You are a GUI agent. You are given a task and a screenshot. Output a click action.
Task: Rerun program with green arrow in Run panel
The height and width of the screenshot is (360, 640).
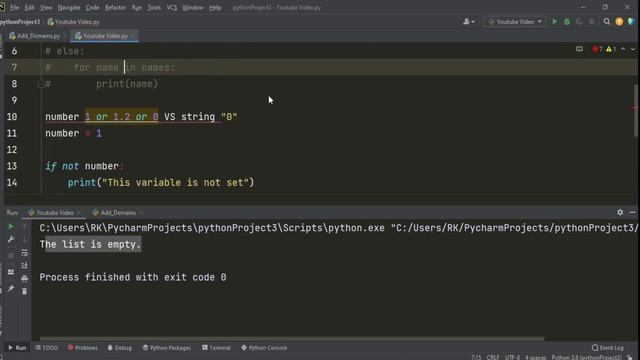click(11, 226)
